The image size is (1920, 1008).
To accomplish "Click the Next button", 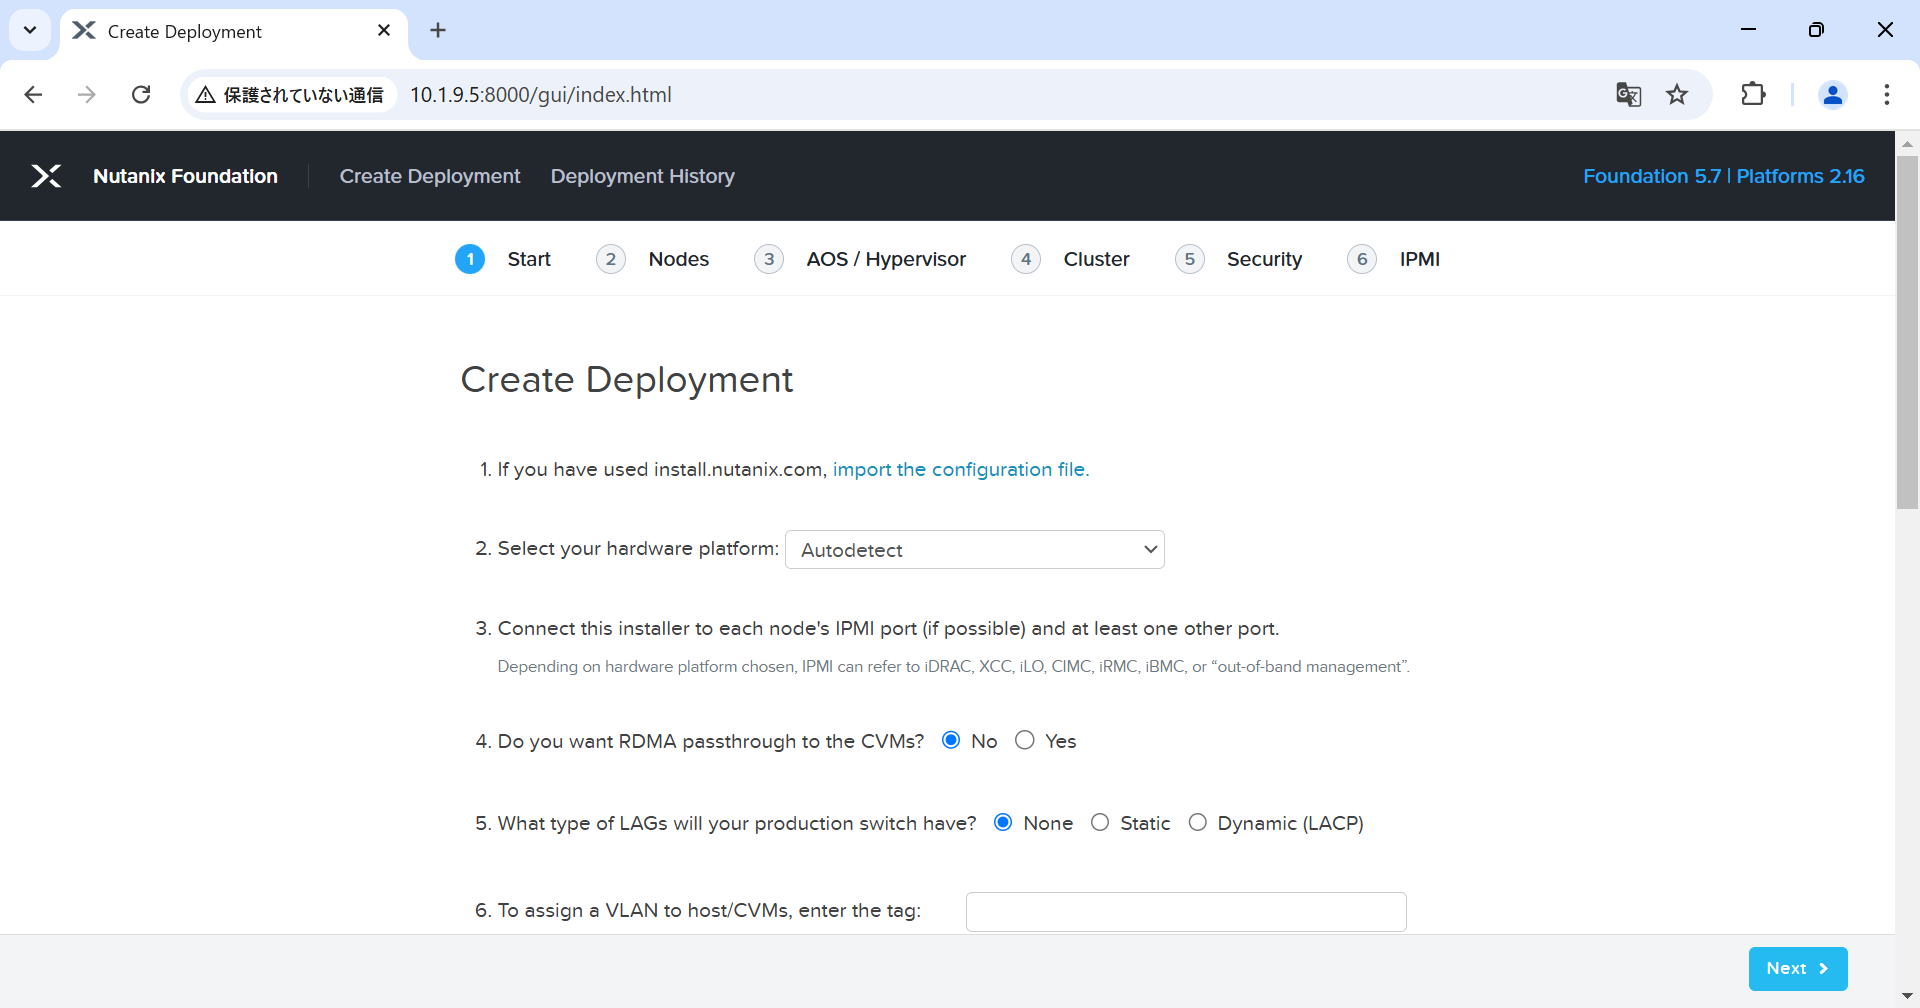I will (x=1798, y=969).
